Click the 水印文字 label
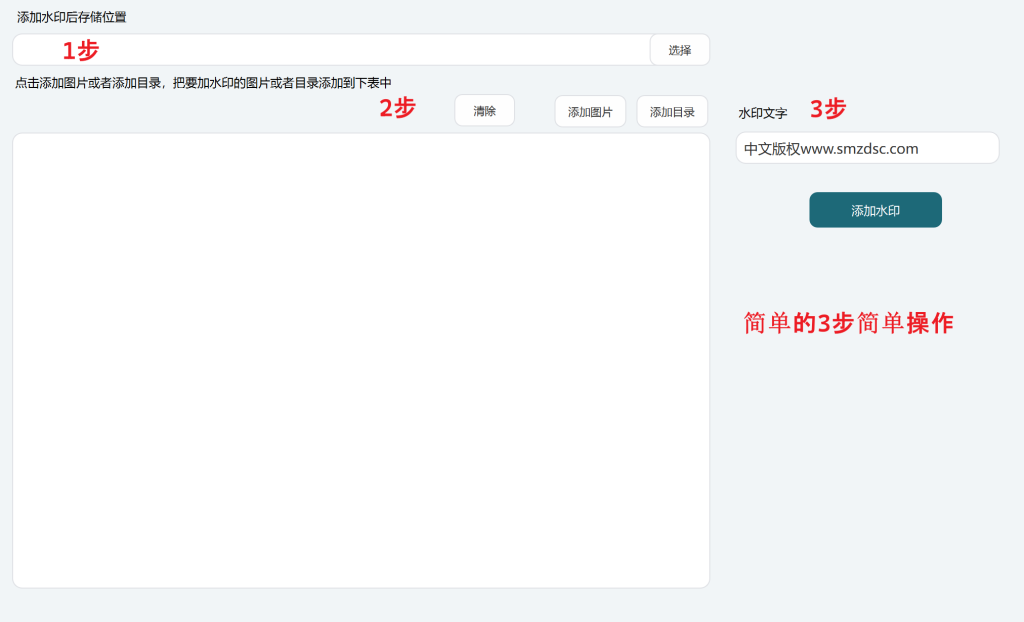 (763, 113)
